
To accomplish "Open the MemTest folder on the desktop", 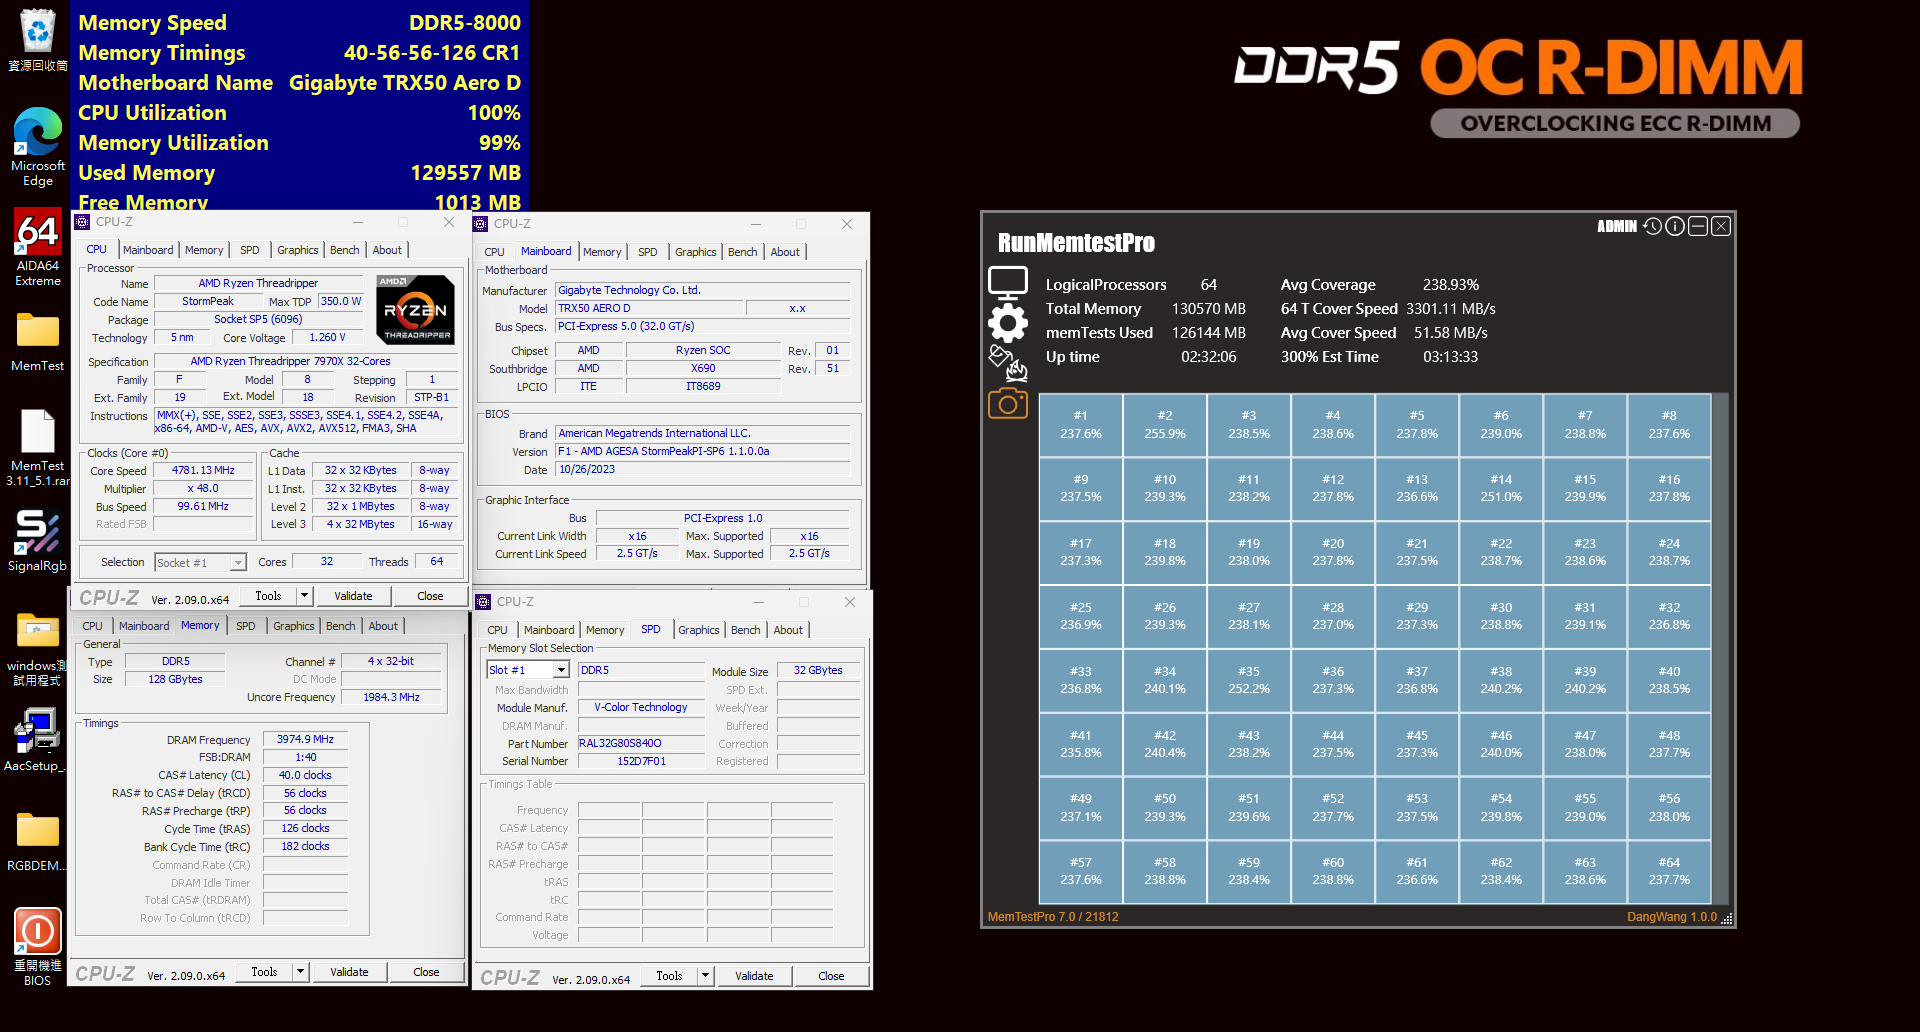I will tap(38, 341).
